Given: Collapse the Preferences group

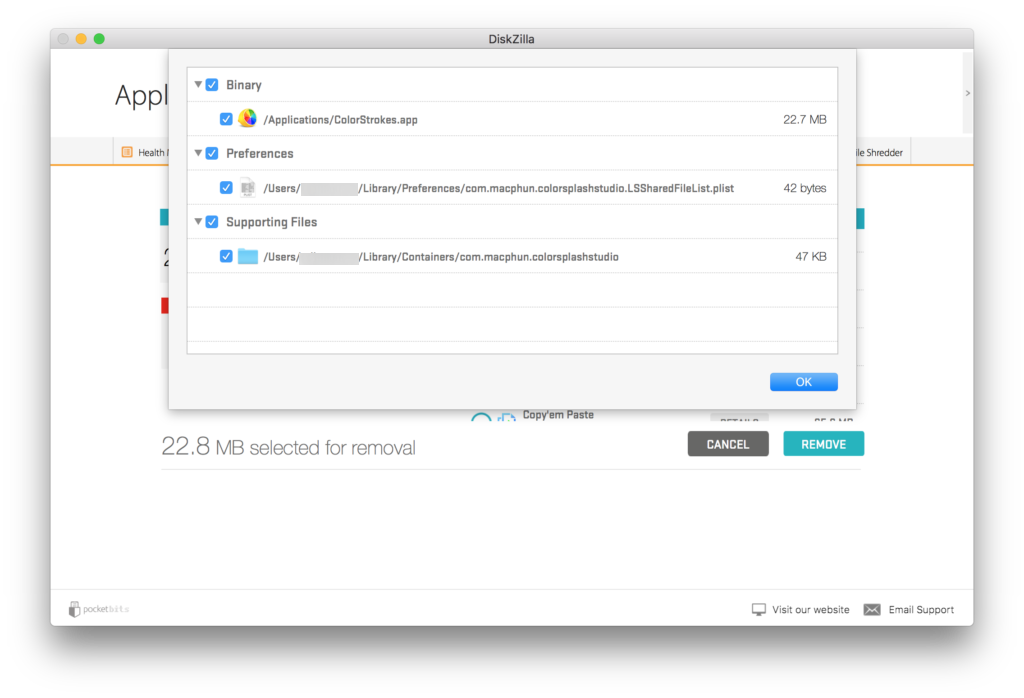Looking at the screenshot, I should [198, 153].
